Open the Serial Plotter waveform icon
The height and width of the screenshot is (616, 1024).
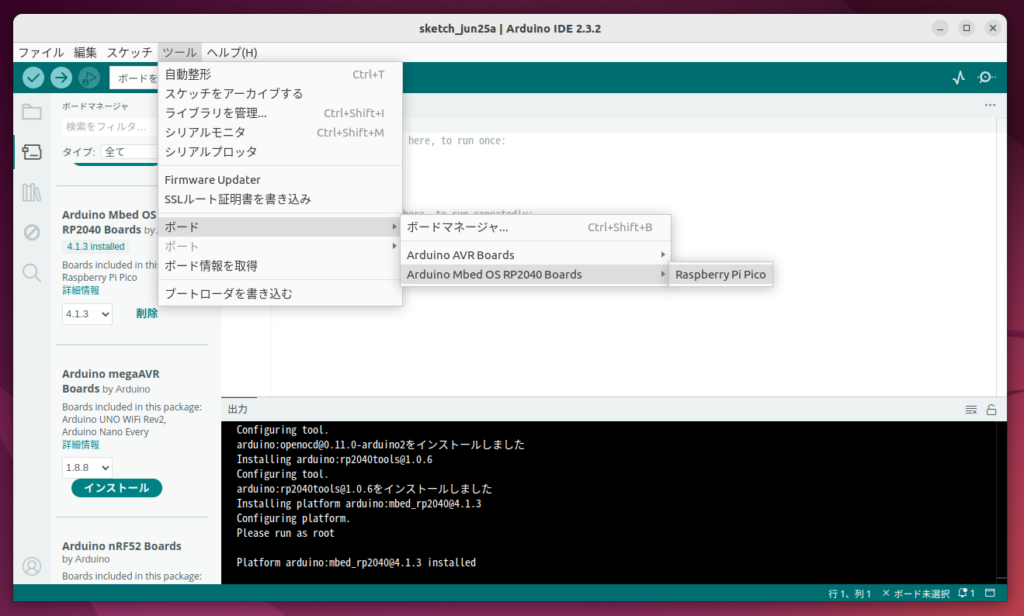pyautogui.click(x=959, y=78)
